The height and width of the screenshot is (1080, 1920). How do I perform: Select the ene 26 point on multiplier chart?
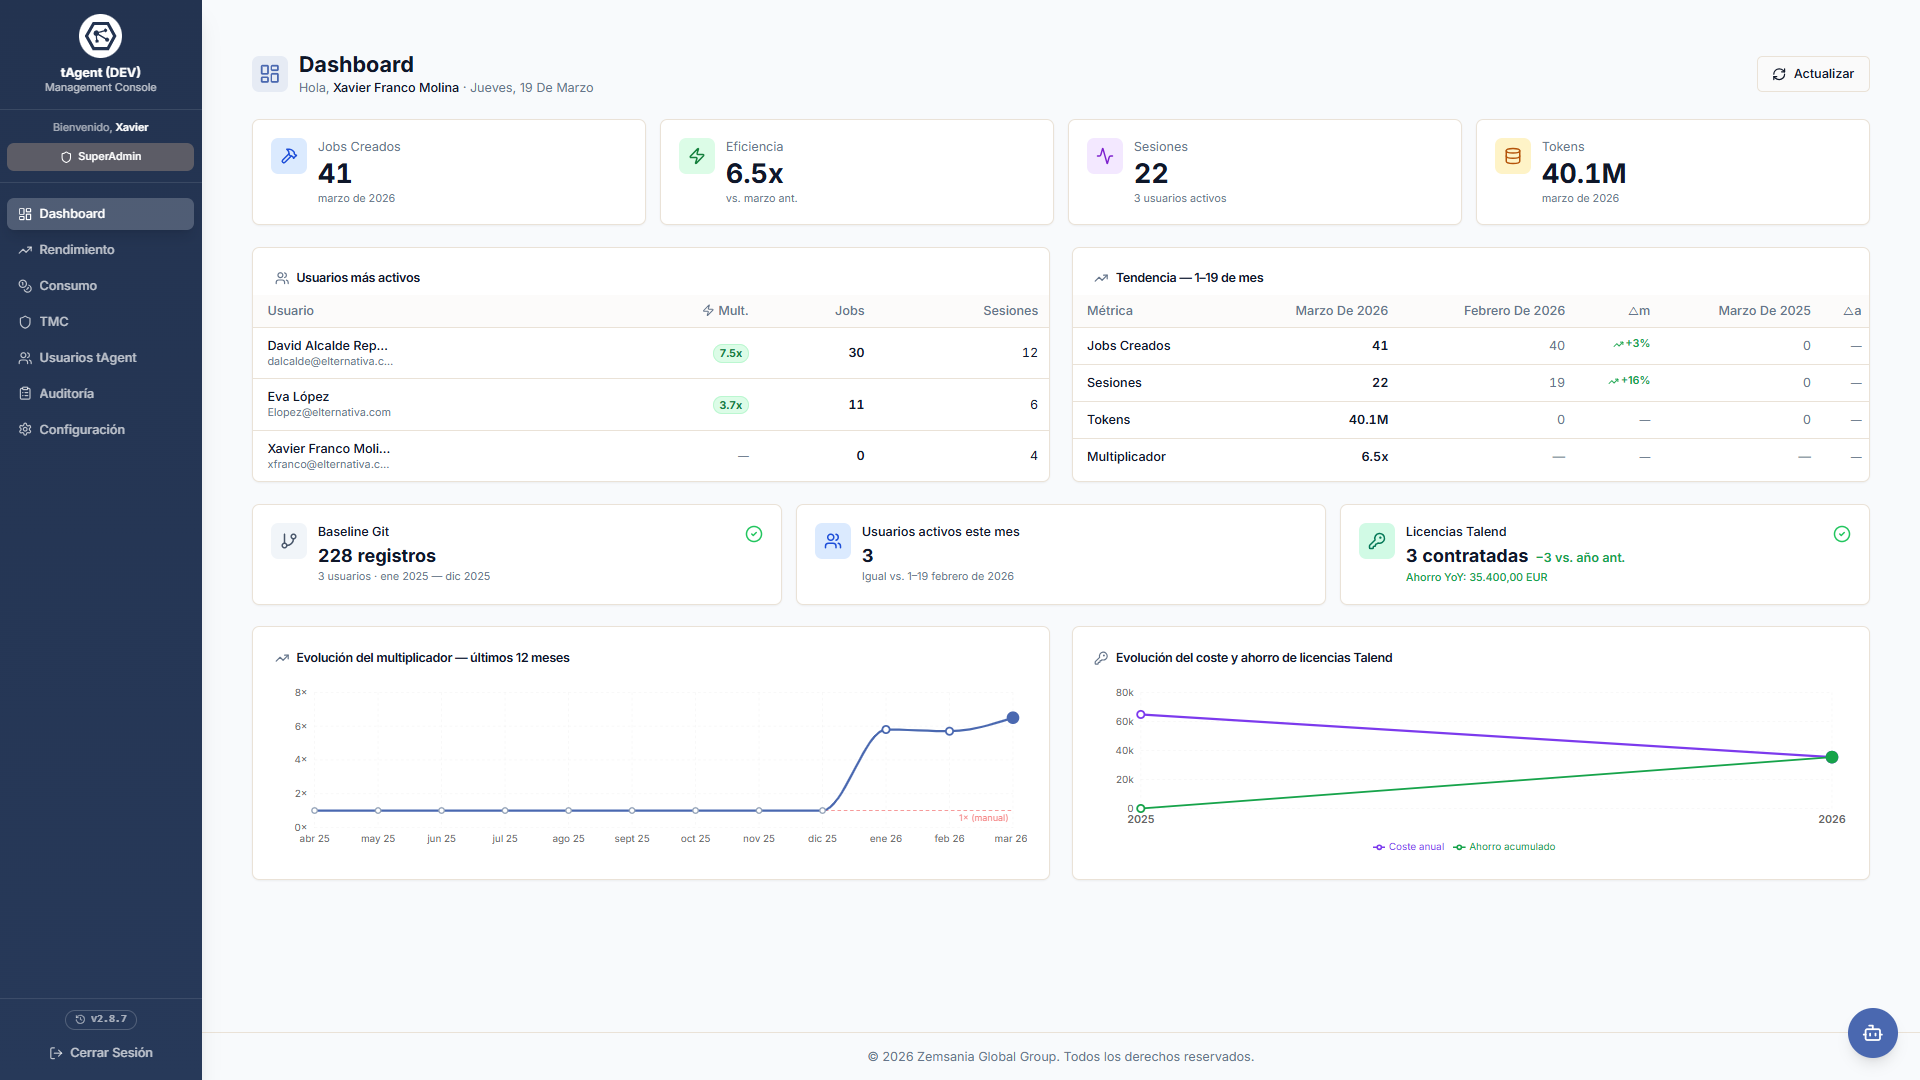(886, 730)
